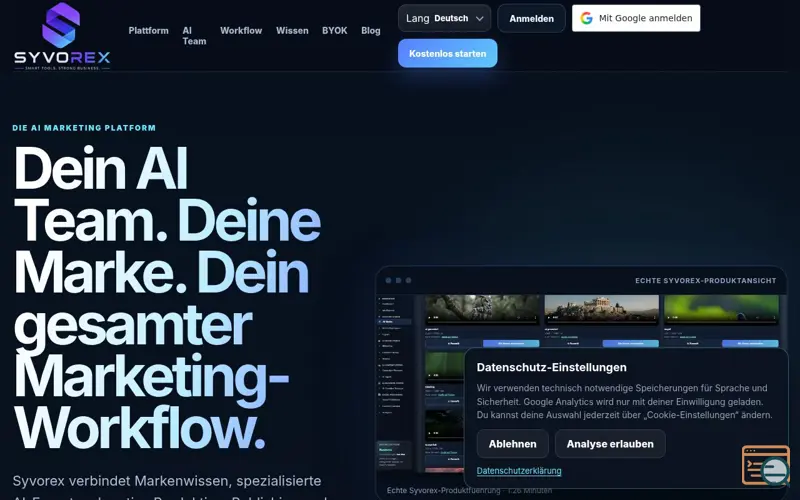
Task: Click the owl forest video thumbnail in preview
Action: point(482,309)
